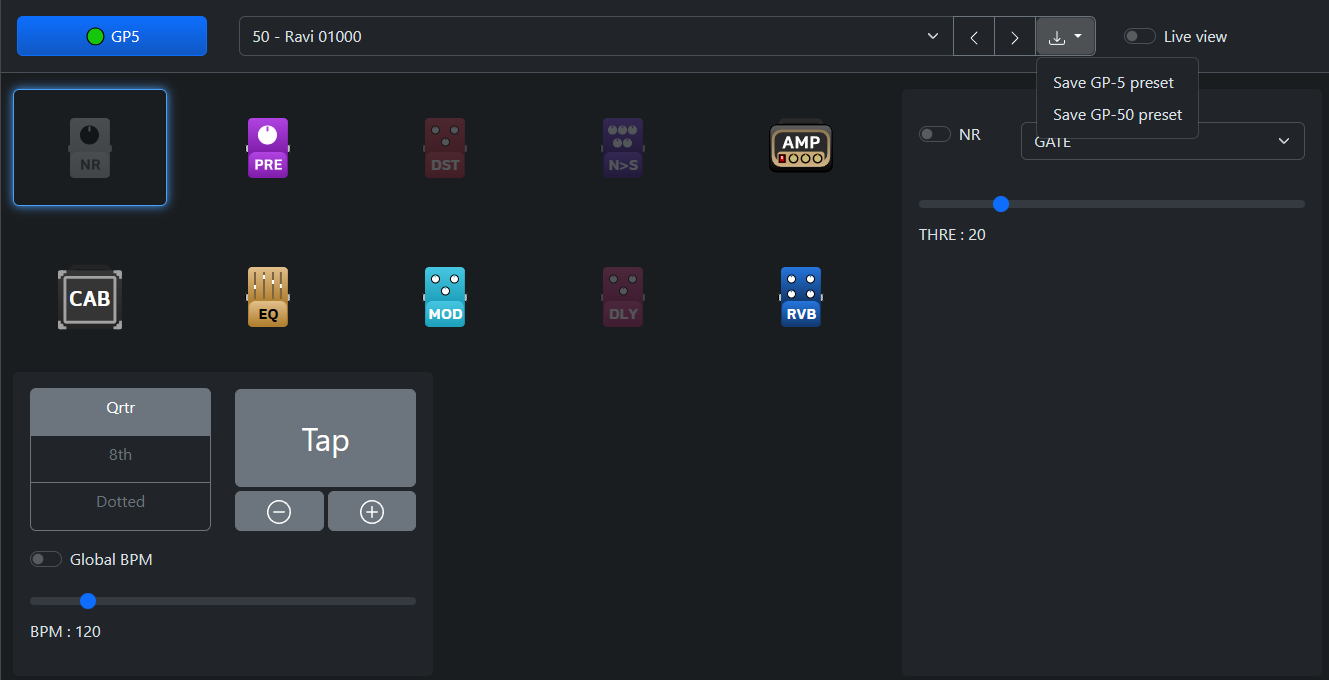Select the DST distortion pedal
This screenshot has height=680, width=1329.
click(445, 148)
